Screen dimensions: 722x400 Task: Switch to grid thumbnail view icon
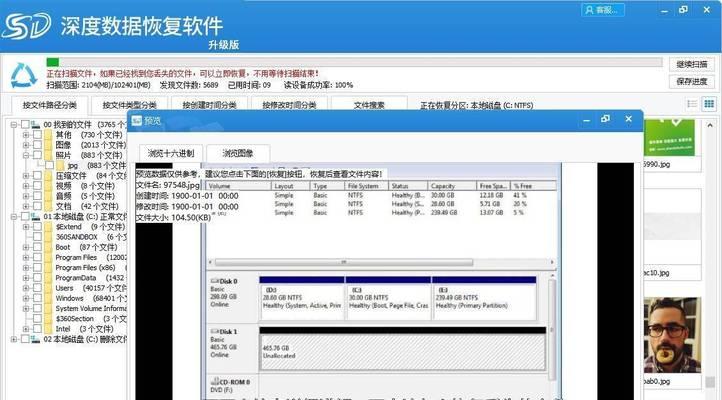709,104
